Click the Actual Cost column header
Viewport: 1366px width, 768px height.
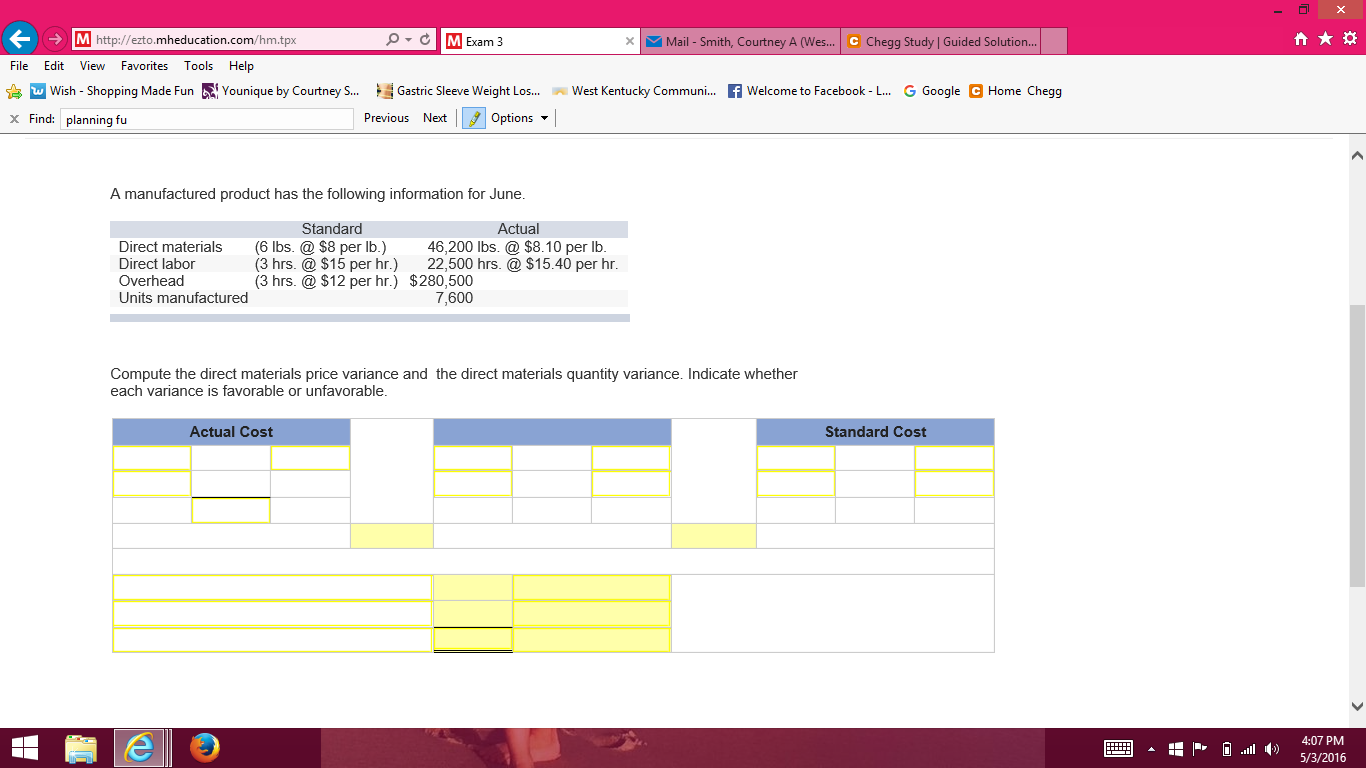(231, 432)
